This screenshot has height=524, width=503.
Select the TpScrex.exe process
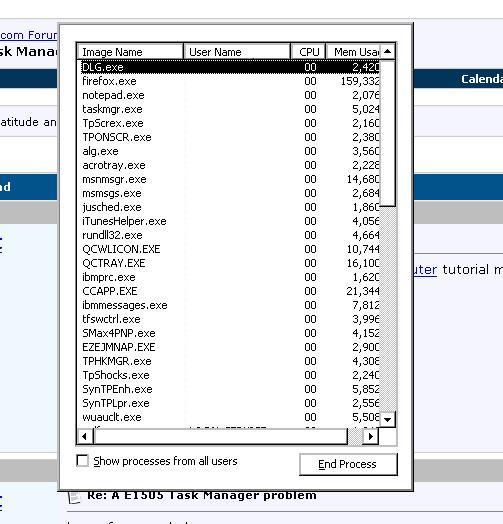click(x=230, y=123)
